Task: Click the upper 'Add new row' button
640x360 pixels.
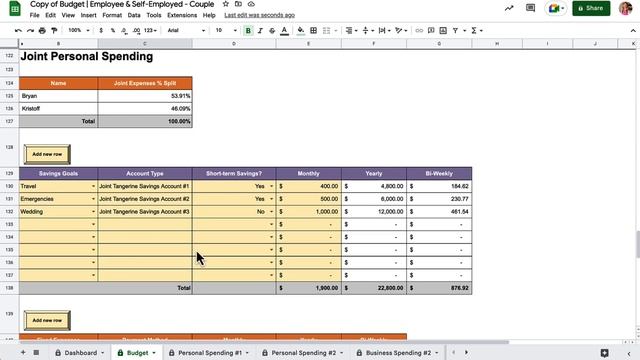Action: point(47,154)
